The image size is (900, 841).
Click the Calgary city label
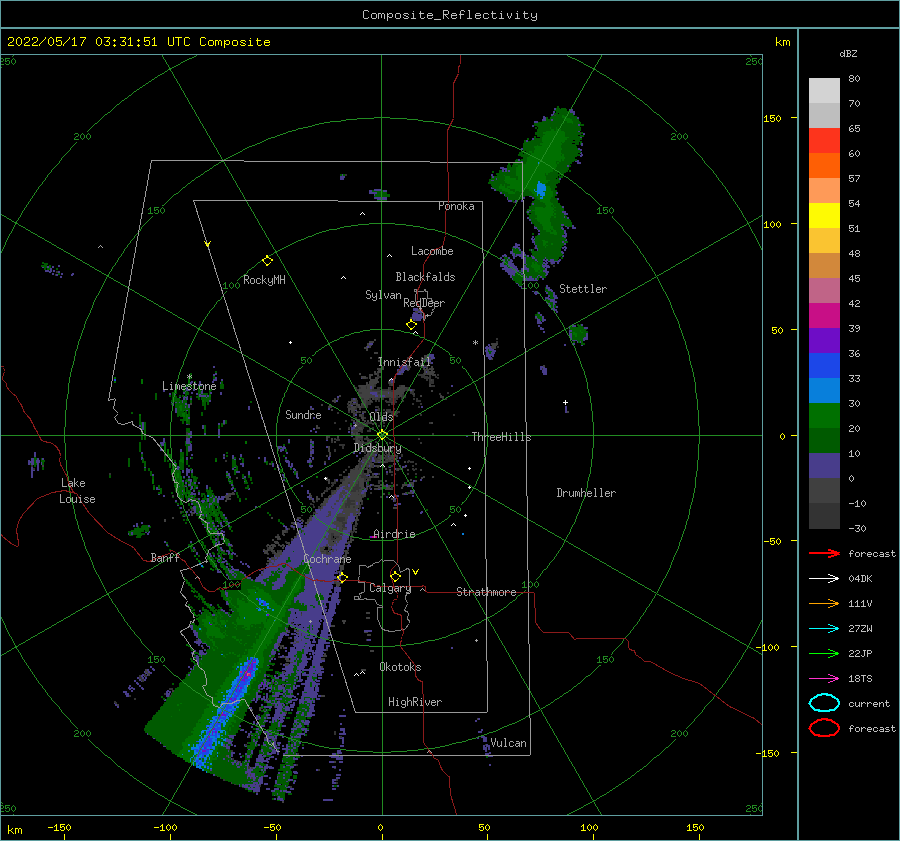click(390, 588)
